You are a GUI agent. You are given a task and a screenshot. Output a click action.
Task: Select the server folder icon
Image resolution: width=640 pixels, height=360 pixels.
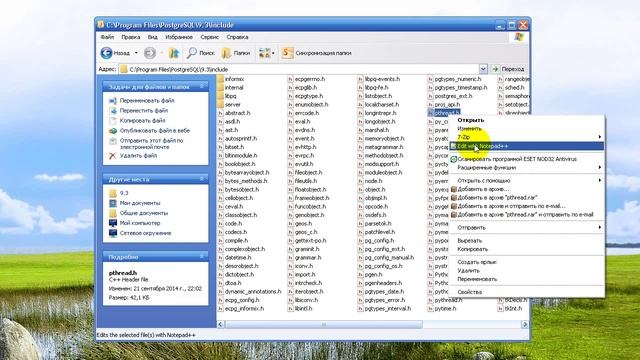[221, 104]
